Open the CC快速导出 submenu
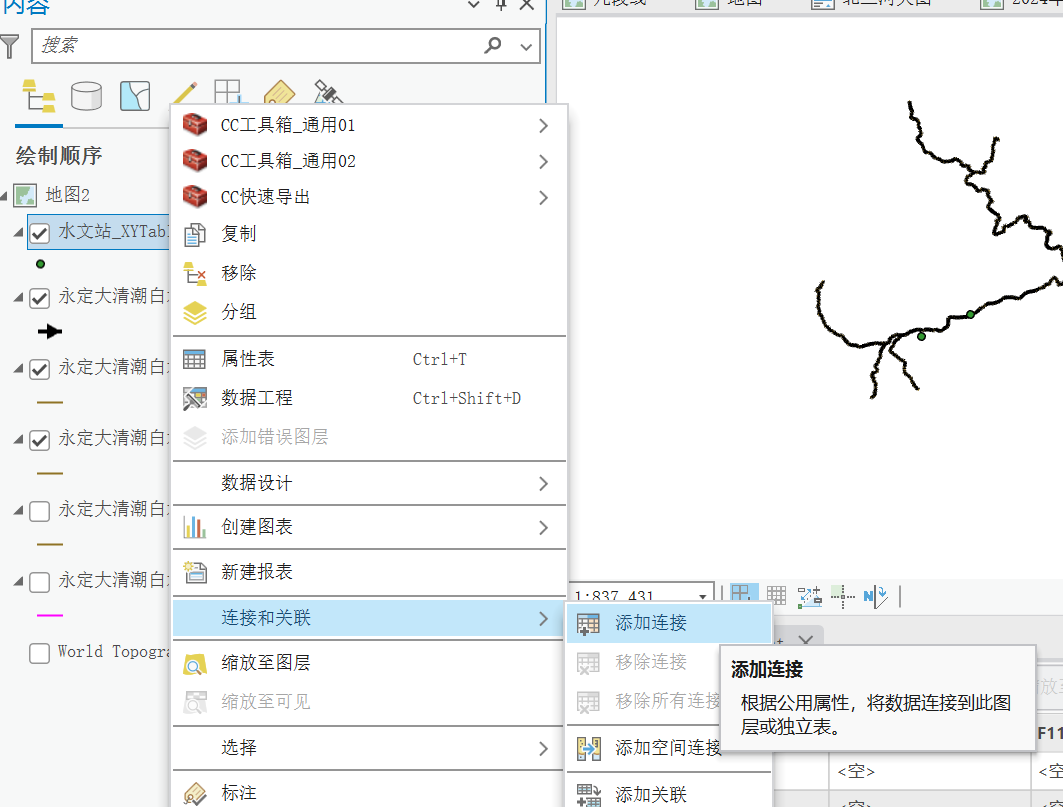Viewport: 1063px width, 807px height. click(369, 197)
